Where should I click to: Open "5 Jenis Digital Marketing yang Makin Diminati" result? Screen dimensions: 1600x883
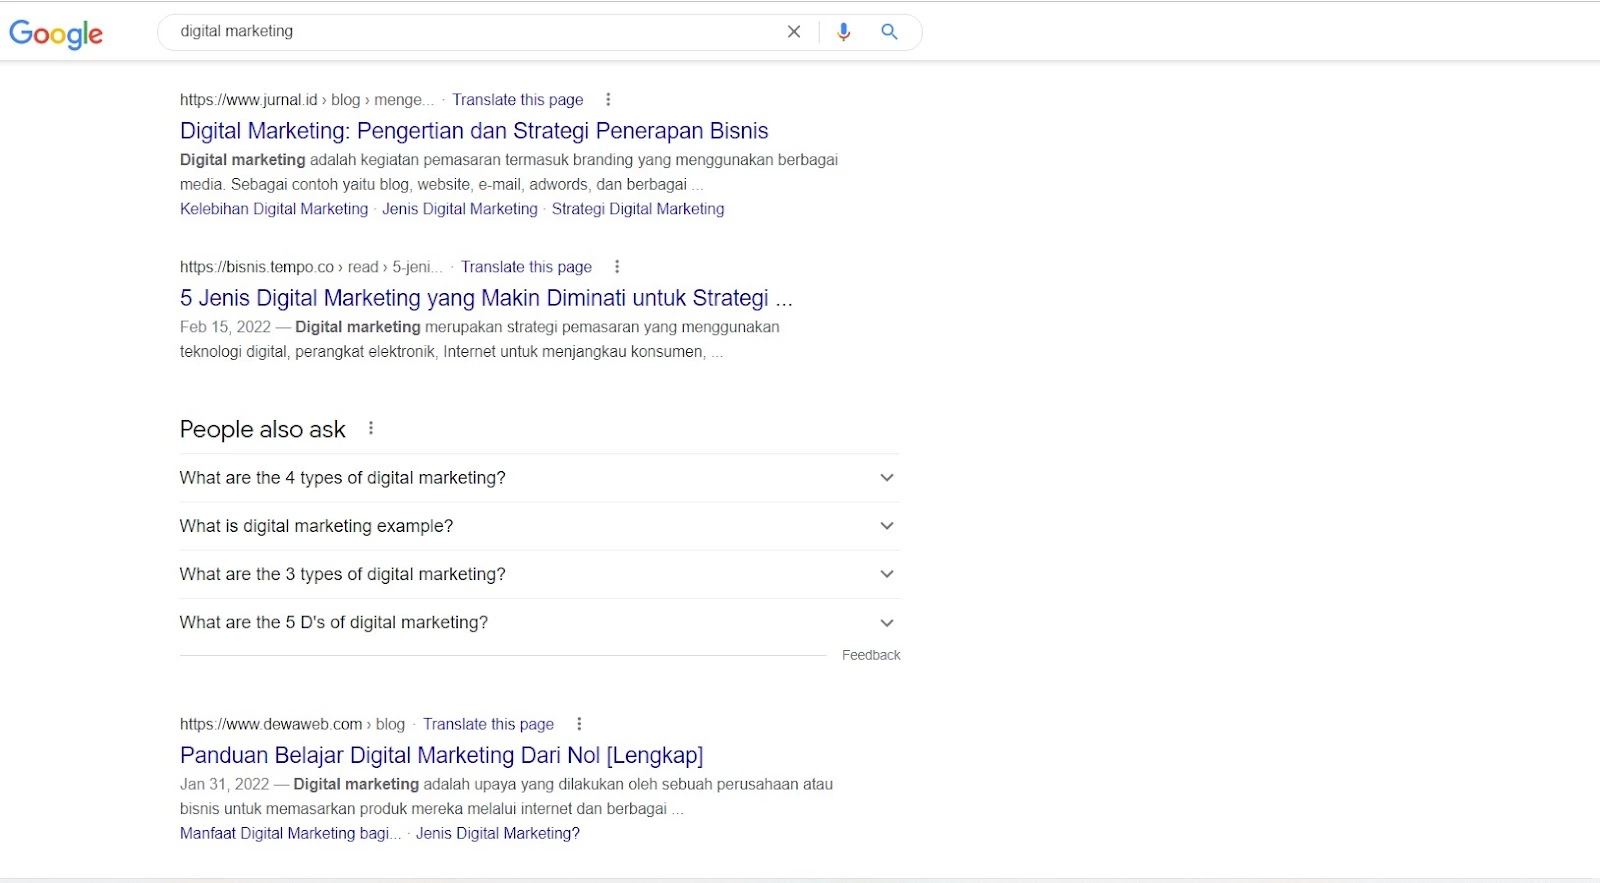pos(486,298)
